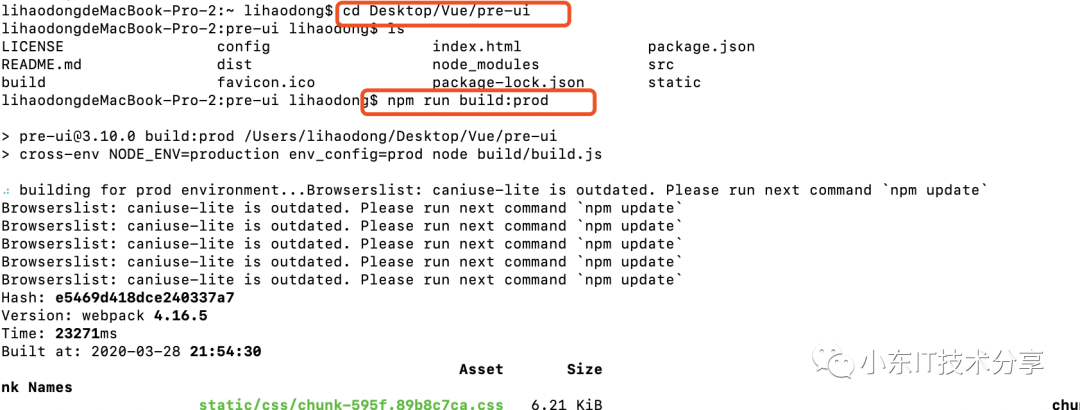
Task: Click package-lock.json in the listing
Action: 508,83
